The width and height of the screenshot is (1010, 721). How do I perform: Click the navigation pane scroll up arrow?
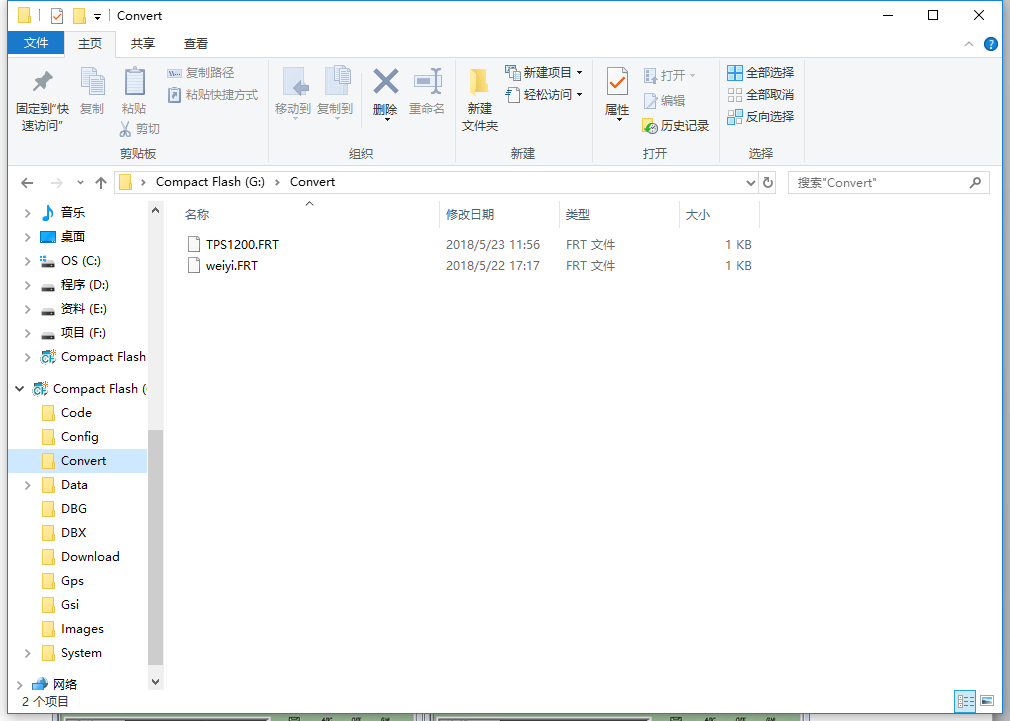tap(155, 210)
